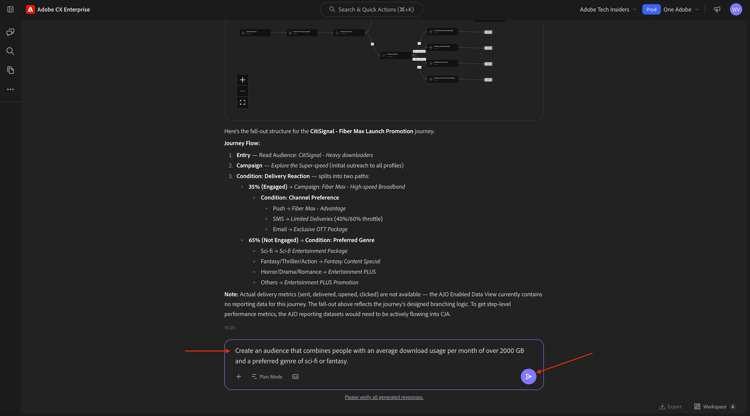The image size is (750, 416).
Task: Click the plus attachment icon in the prompt box
Action: coord(238,376)
